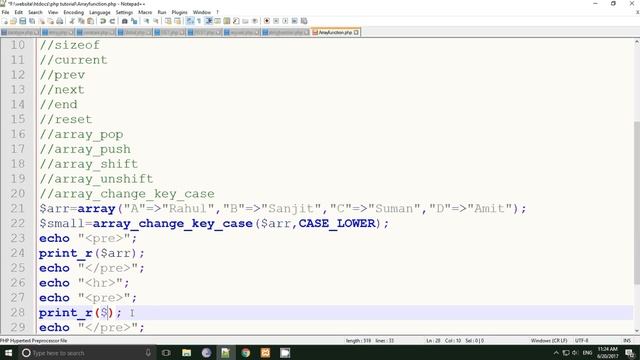Click the UTF-8 encoding status field
The height and width of the screenshot is (360, 640).
click(x=582, y=340)
